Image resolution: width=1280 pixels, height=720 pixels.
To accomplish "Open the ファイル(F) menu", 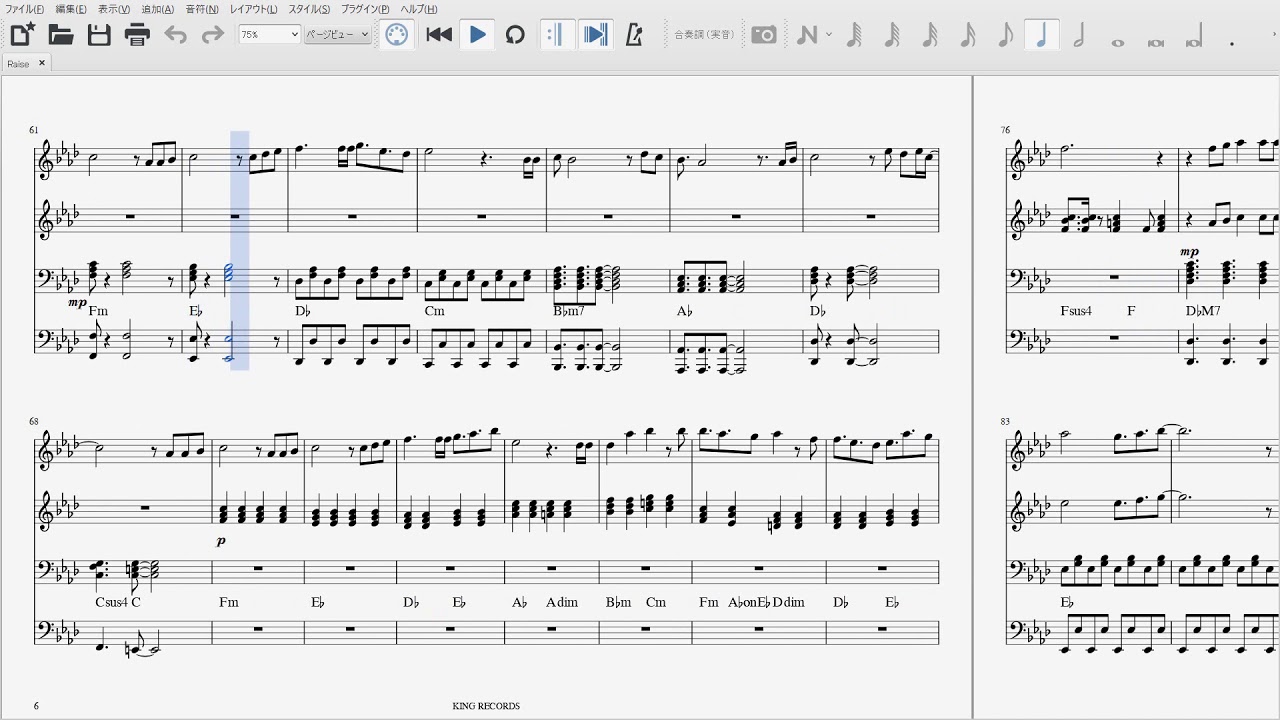I will (24, 9).
